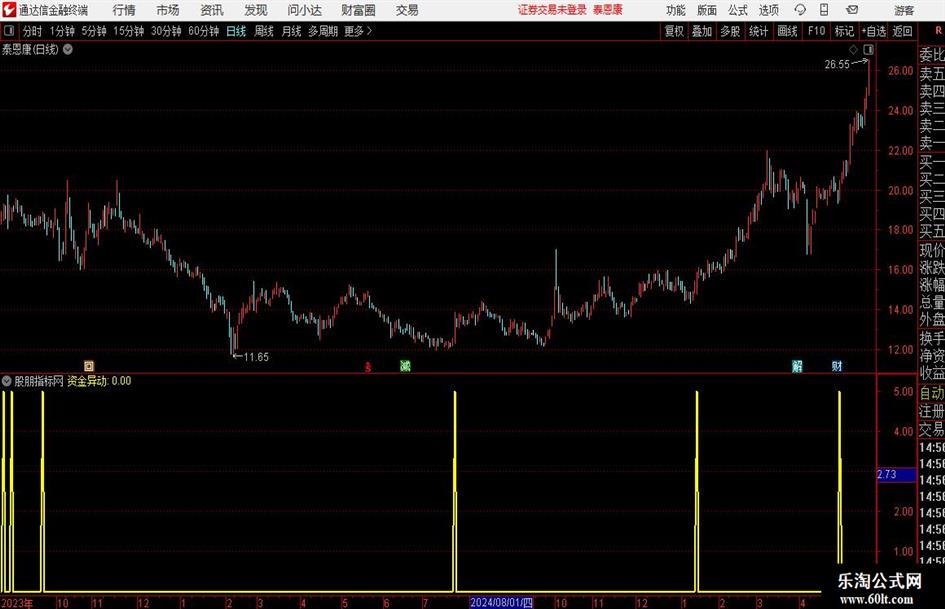Switch to the 周线 weekly tab
945x609 pixels.
(x=264, y=31)
